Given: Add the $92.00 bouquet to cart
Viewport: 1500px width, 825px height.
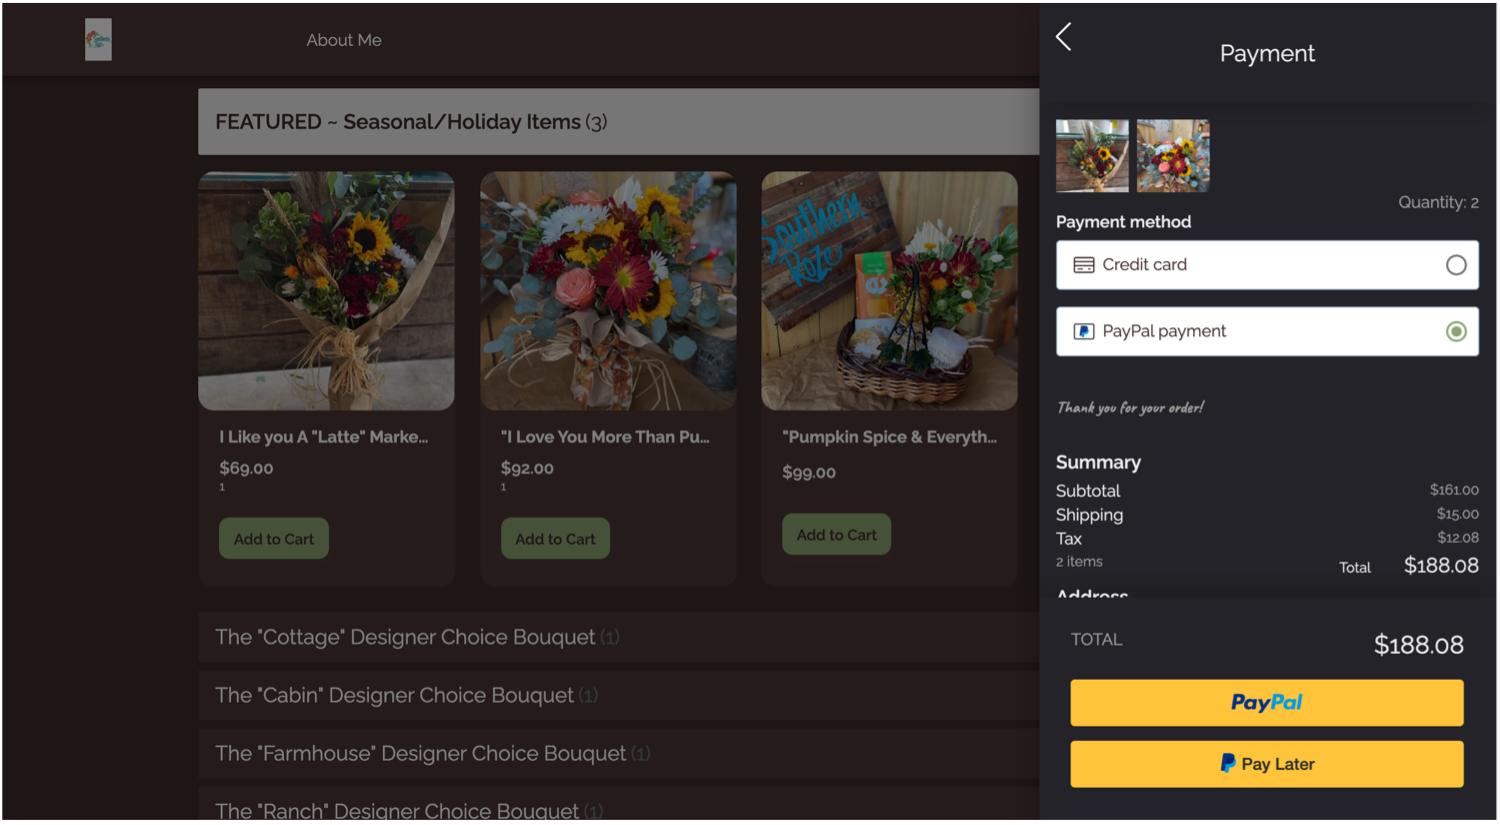Looking at the screenshot, I should pyautogui.click(x=555, y=539).
